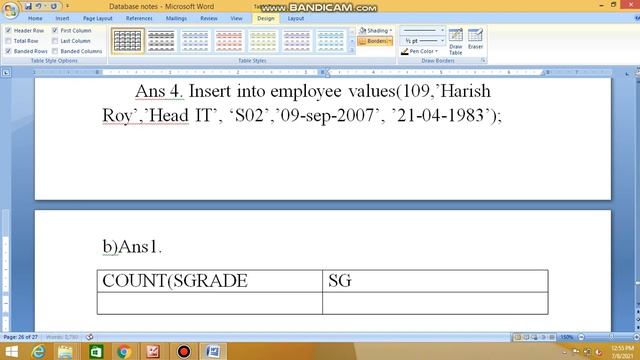Apply the green Light Shading Accent 3 style
Screen dimensions: 640x360
pyautogui.click(x=263, y=41)
